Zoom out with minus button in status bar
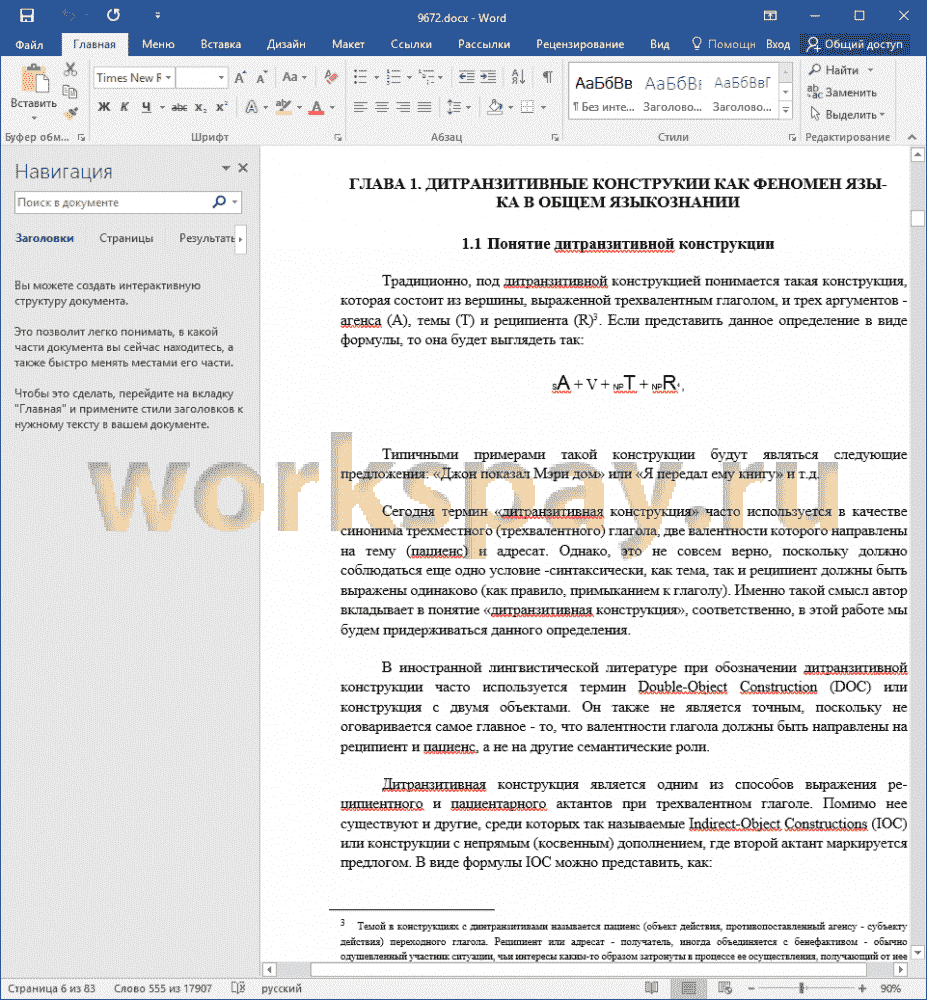This screenshot has width=927, height=1000. [750, 988]
